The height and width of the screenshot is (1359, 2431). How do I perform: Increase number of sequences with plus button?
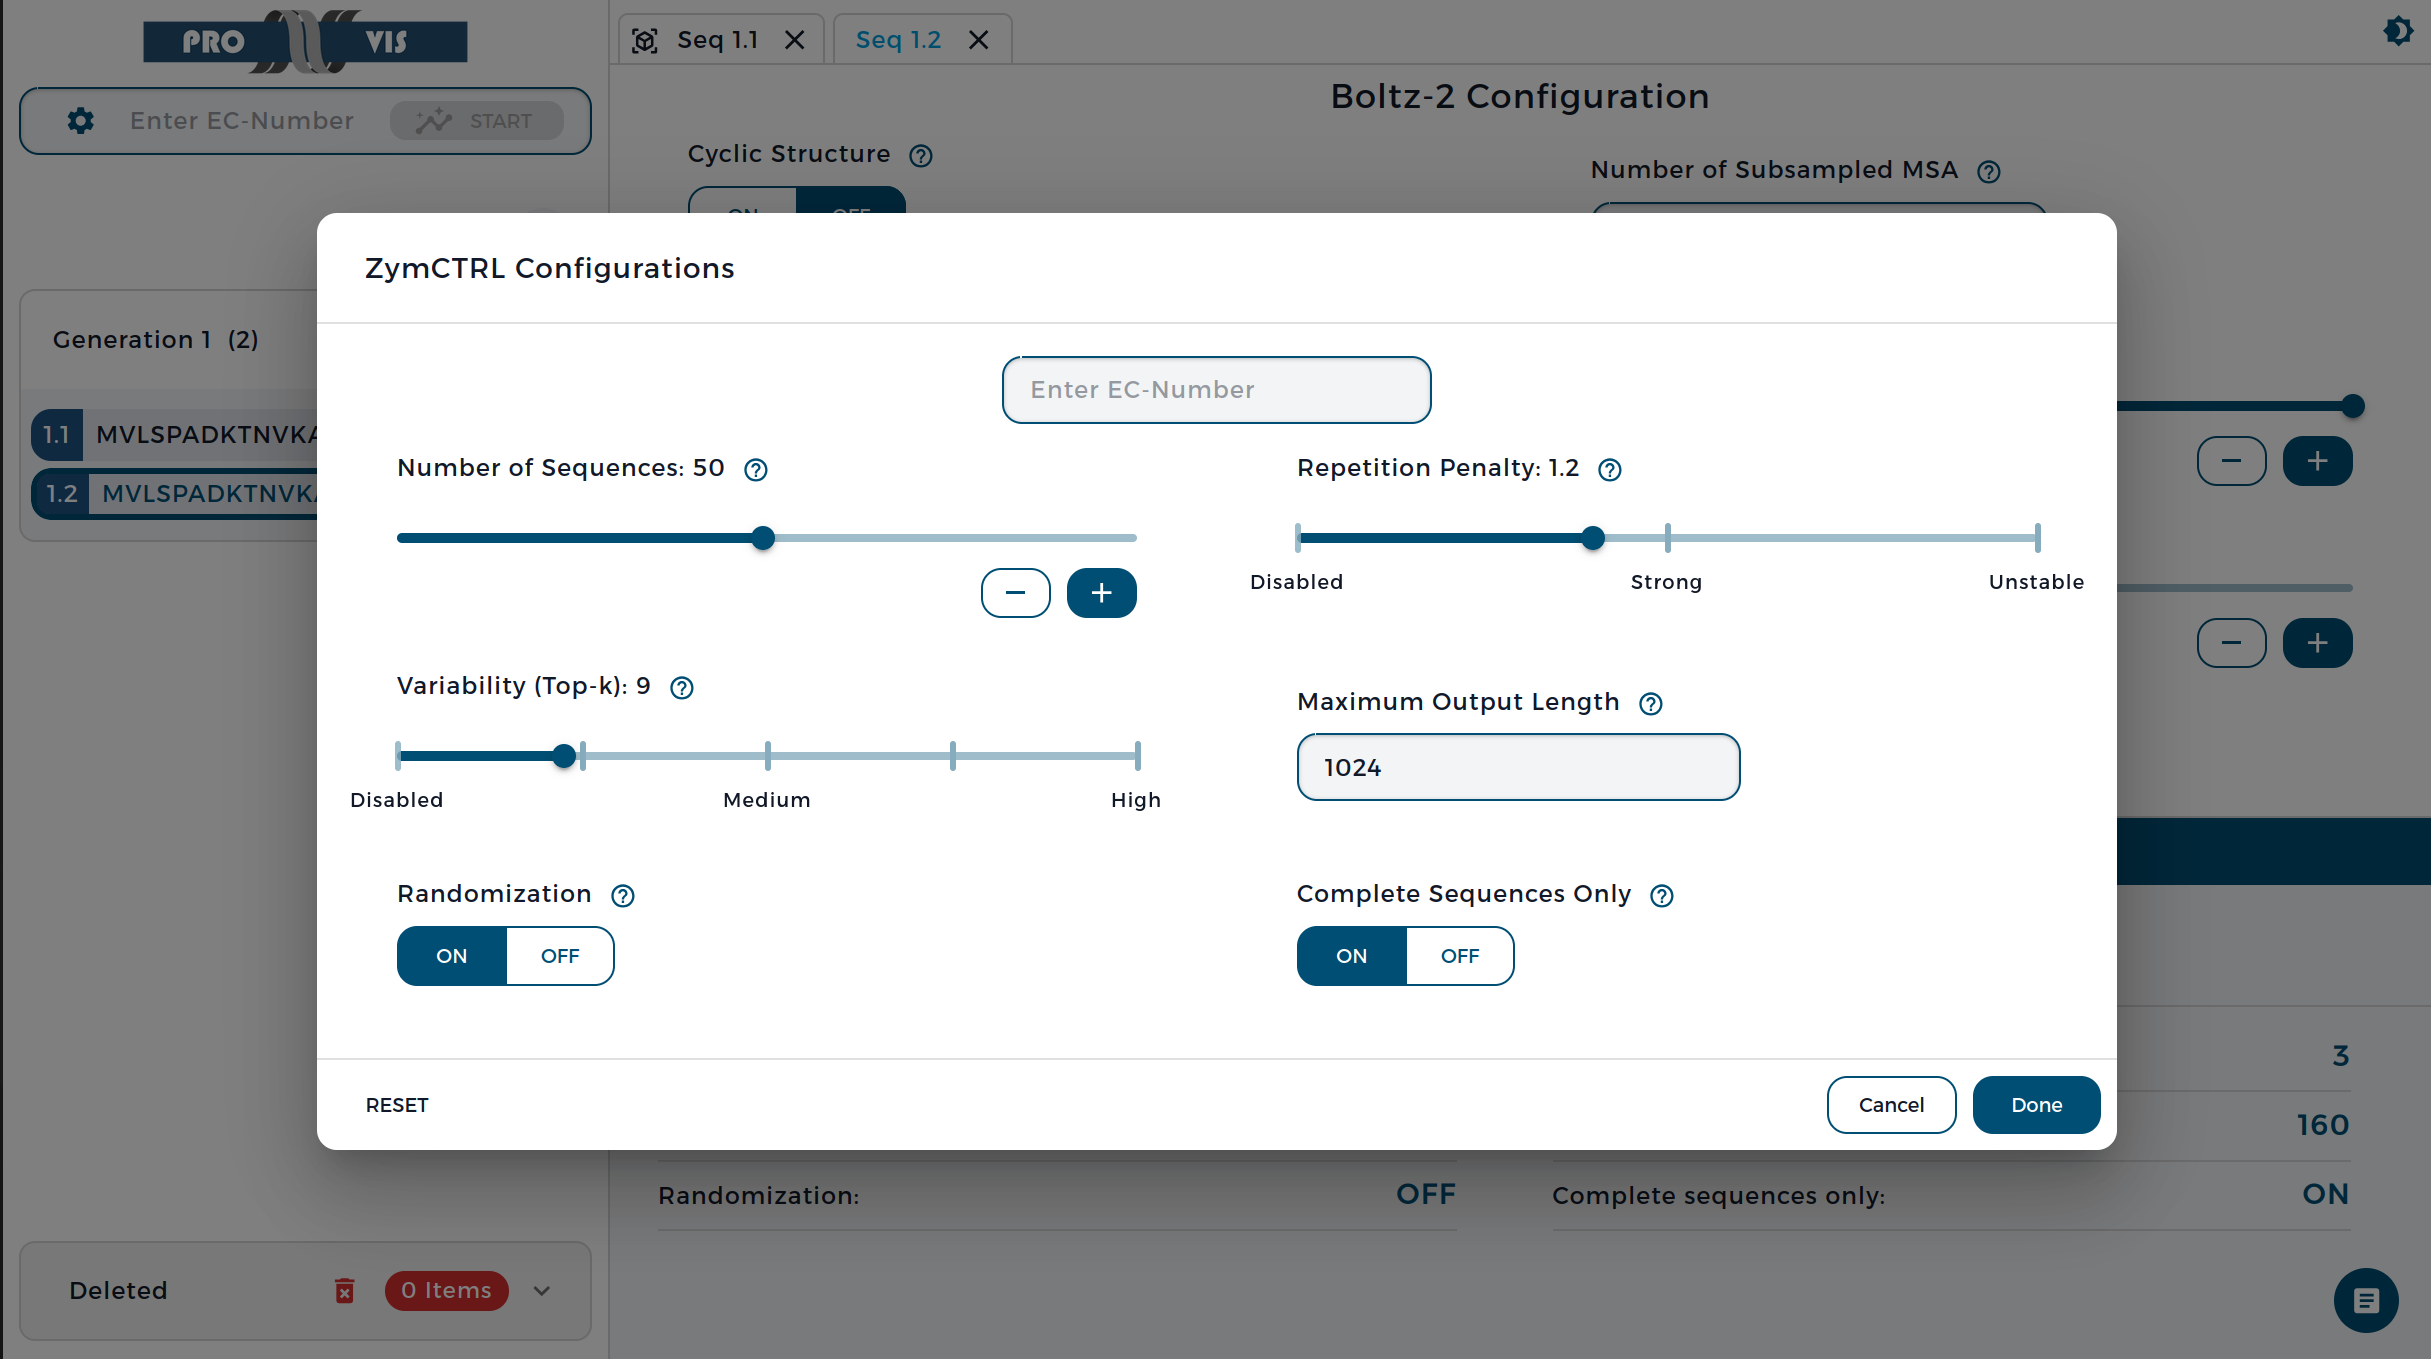[x=1102, y=593]
